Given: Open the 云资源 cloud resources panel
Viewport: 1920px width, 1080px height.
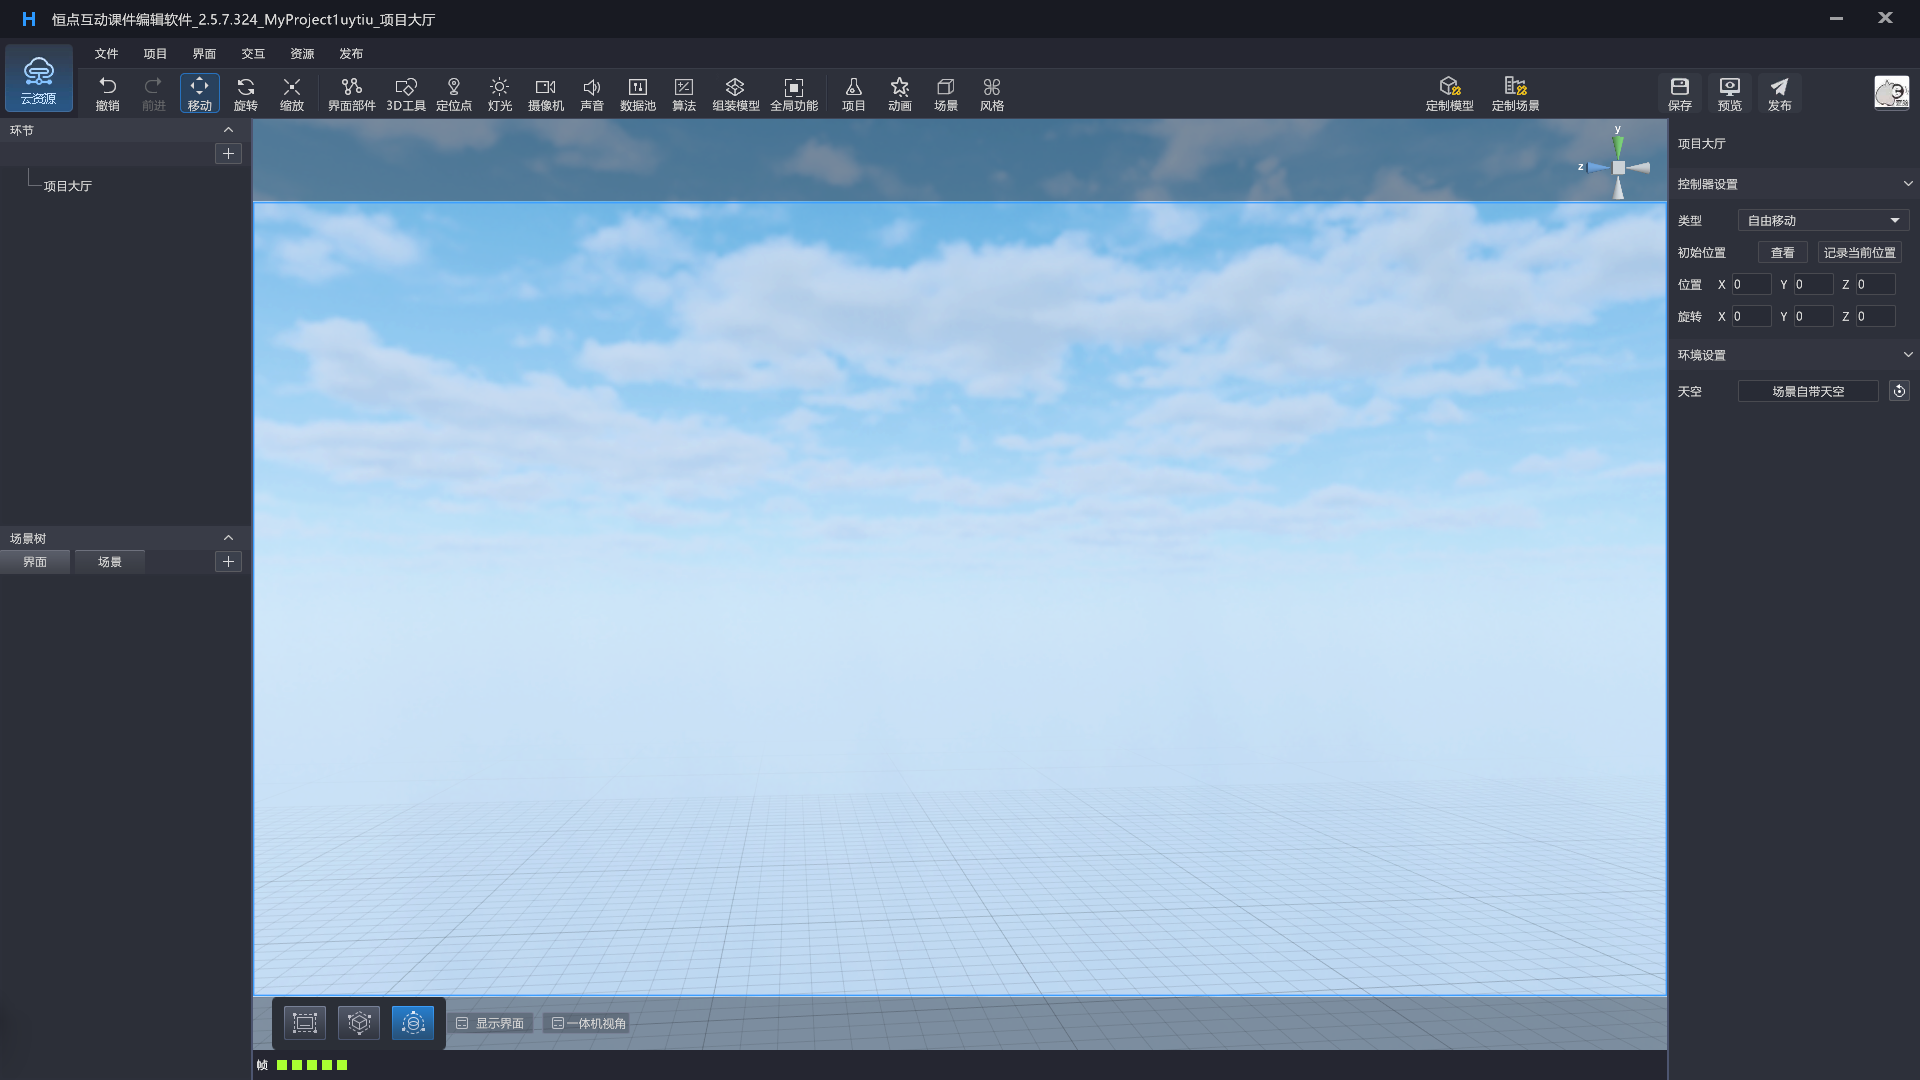Looking at the screenshot, I should tap(39, 79).
